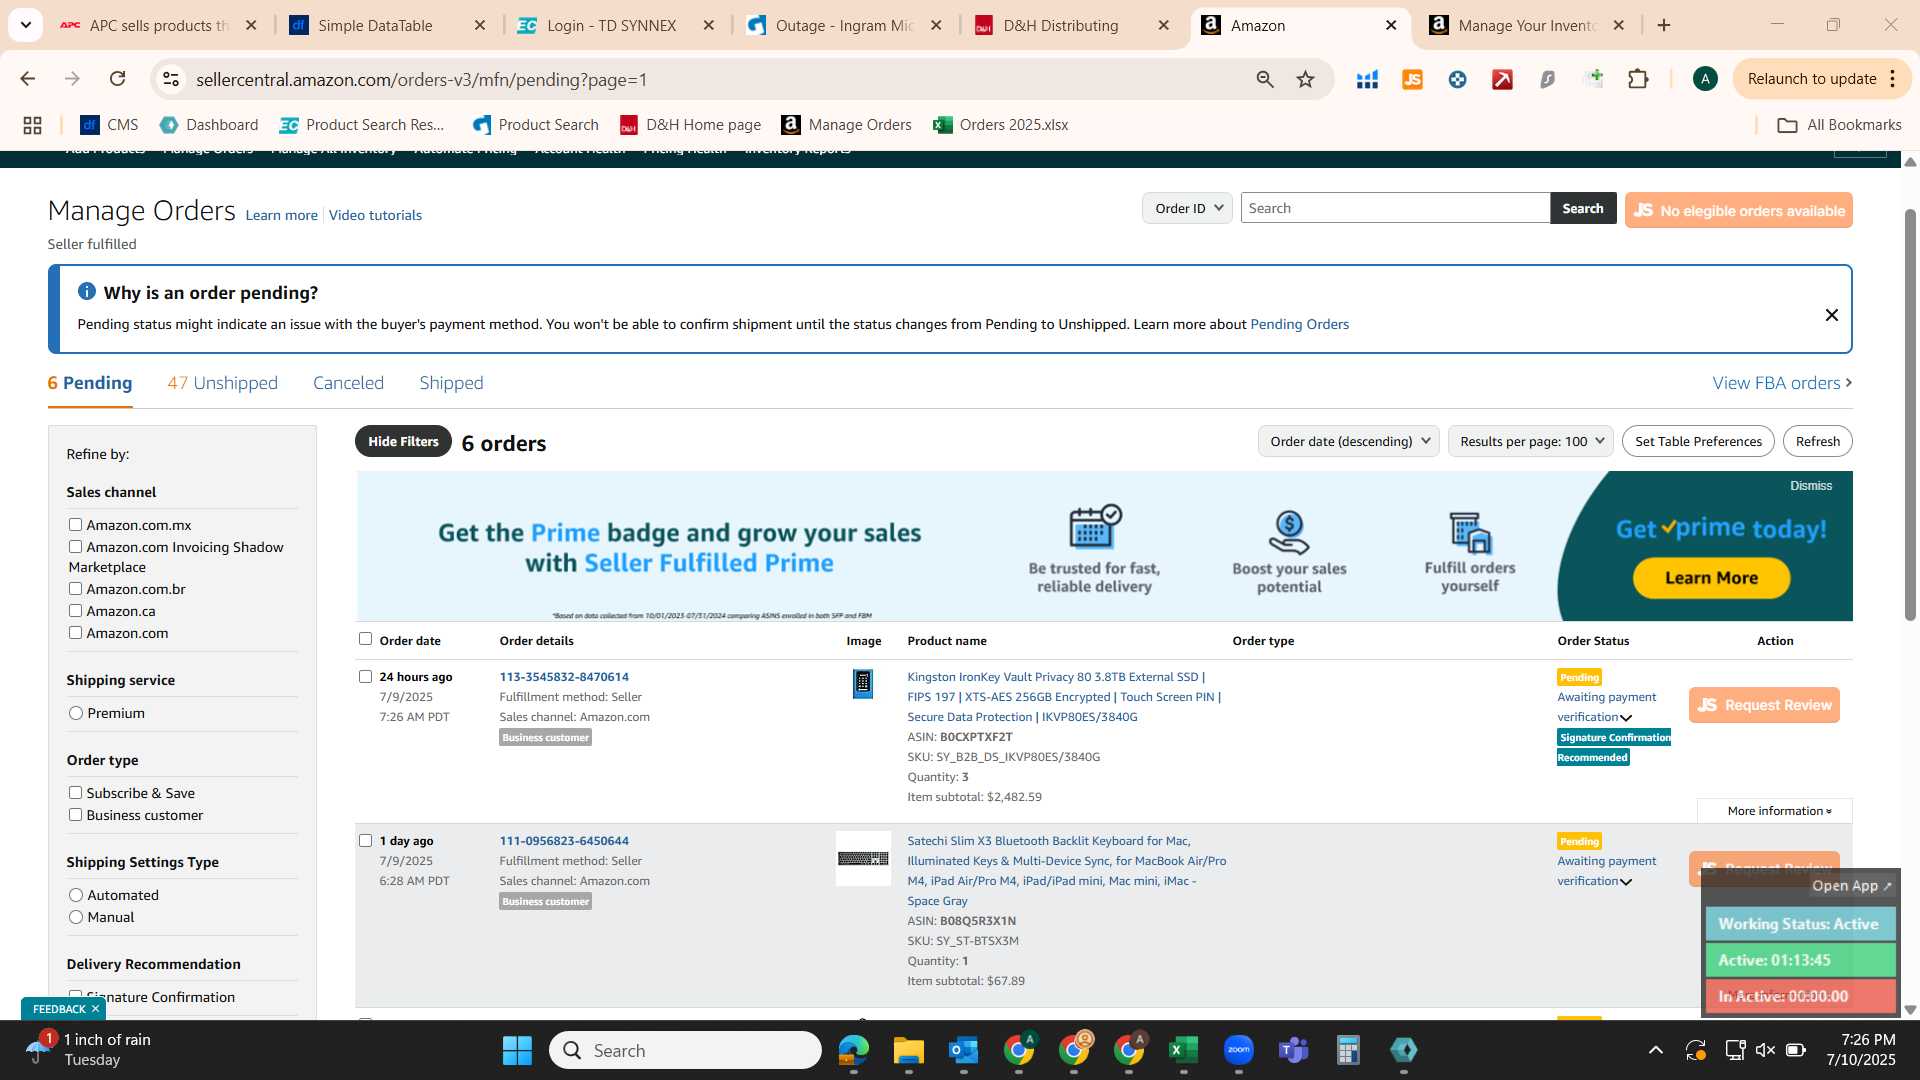
Task: Expand Awaiting payment verification for Kingston order
Action: tap(1626, 718)
